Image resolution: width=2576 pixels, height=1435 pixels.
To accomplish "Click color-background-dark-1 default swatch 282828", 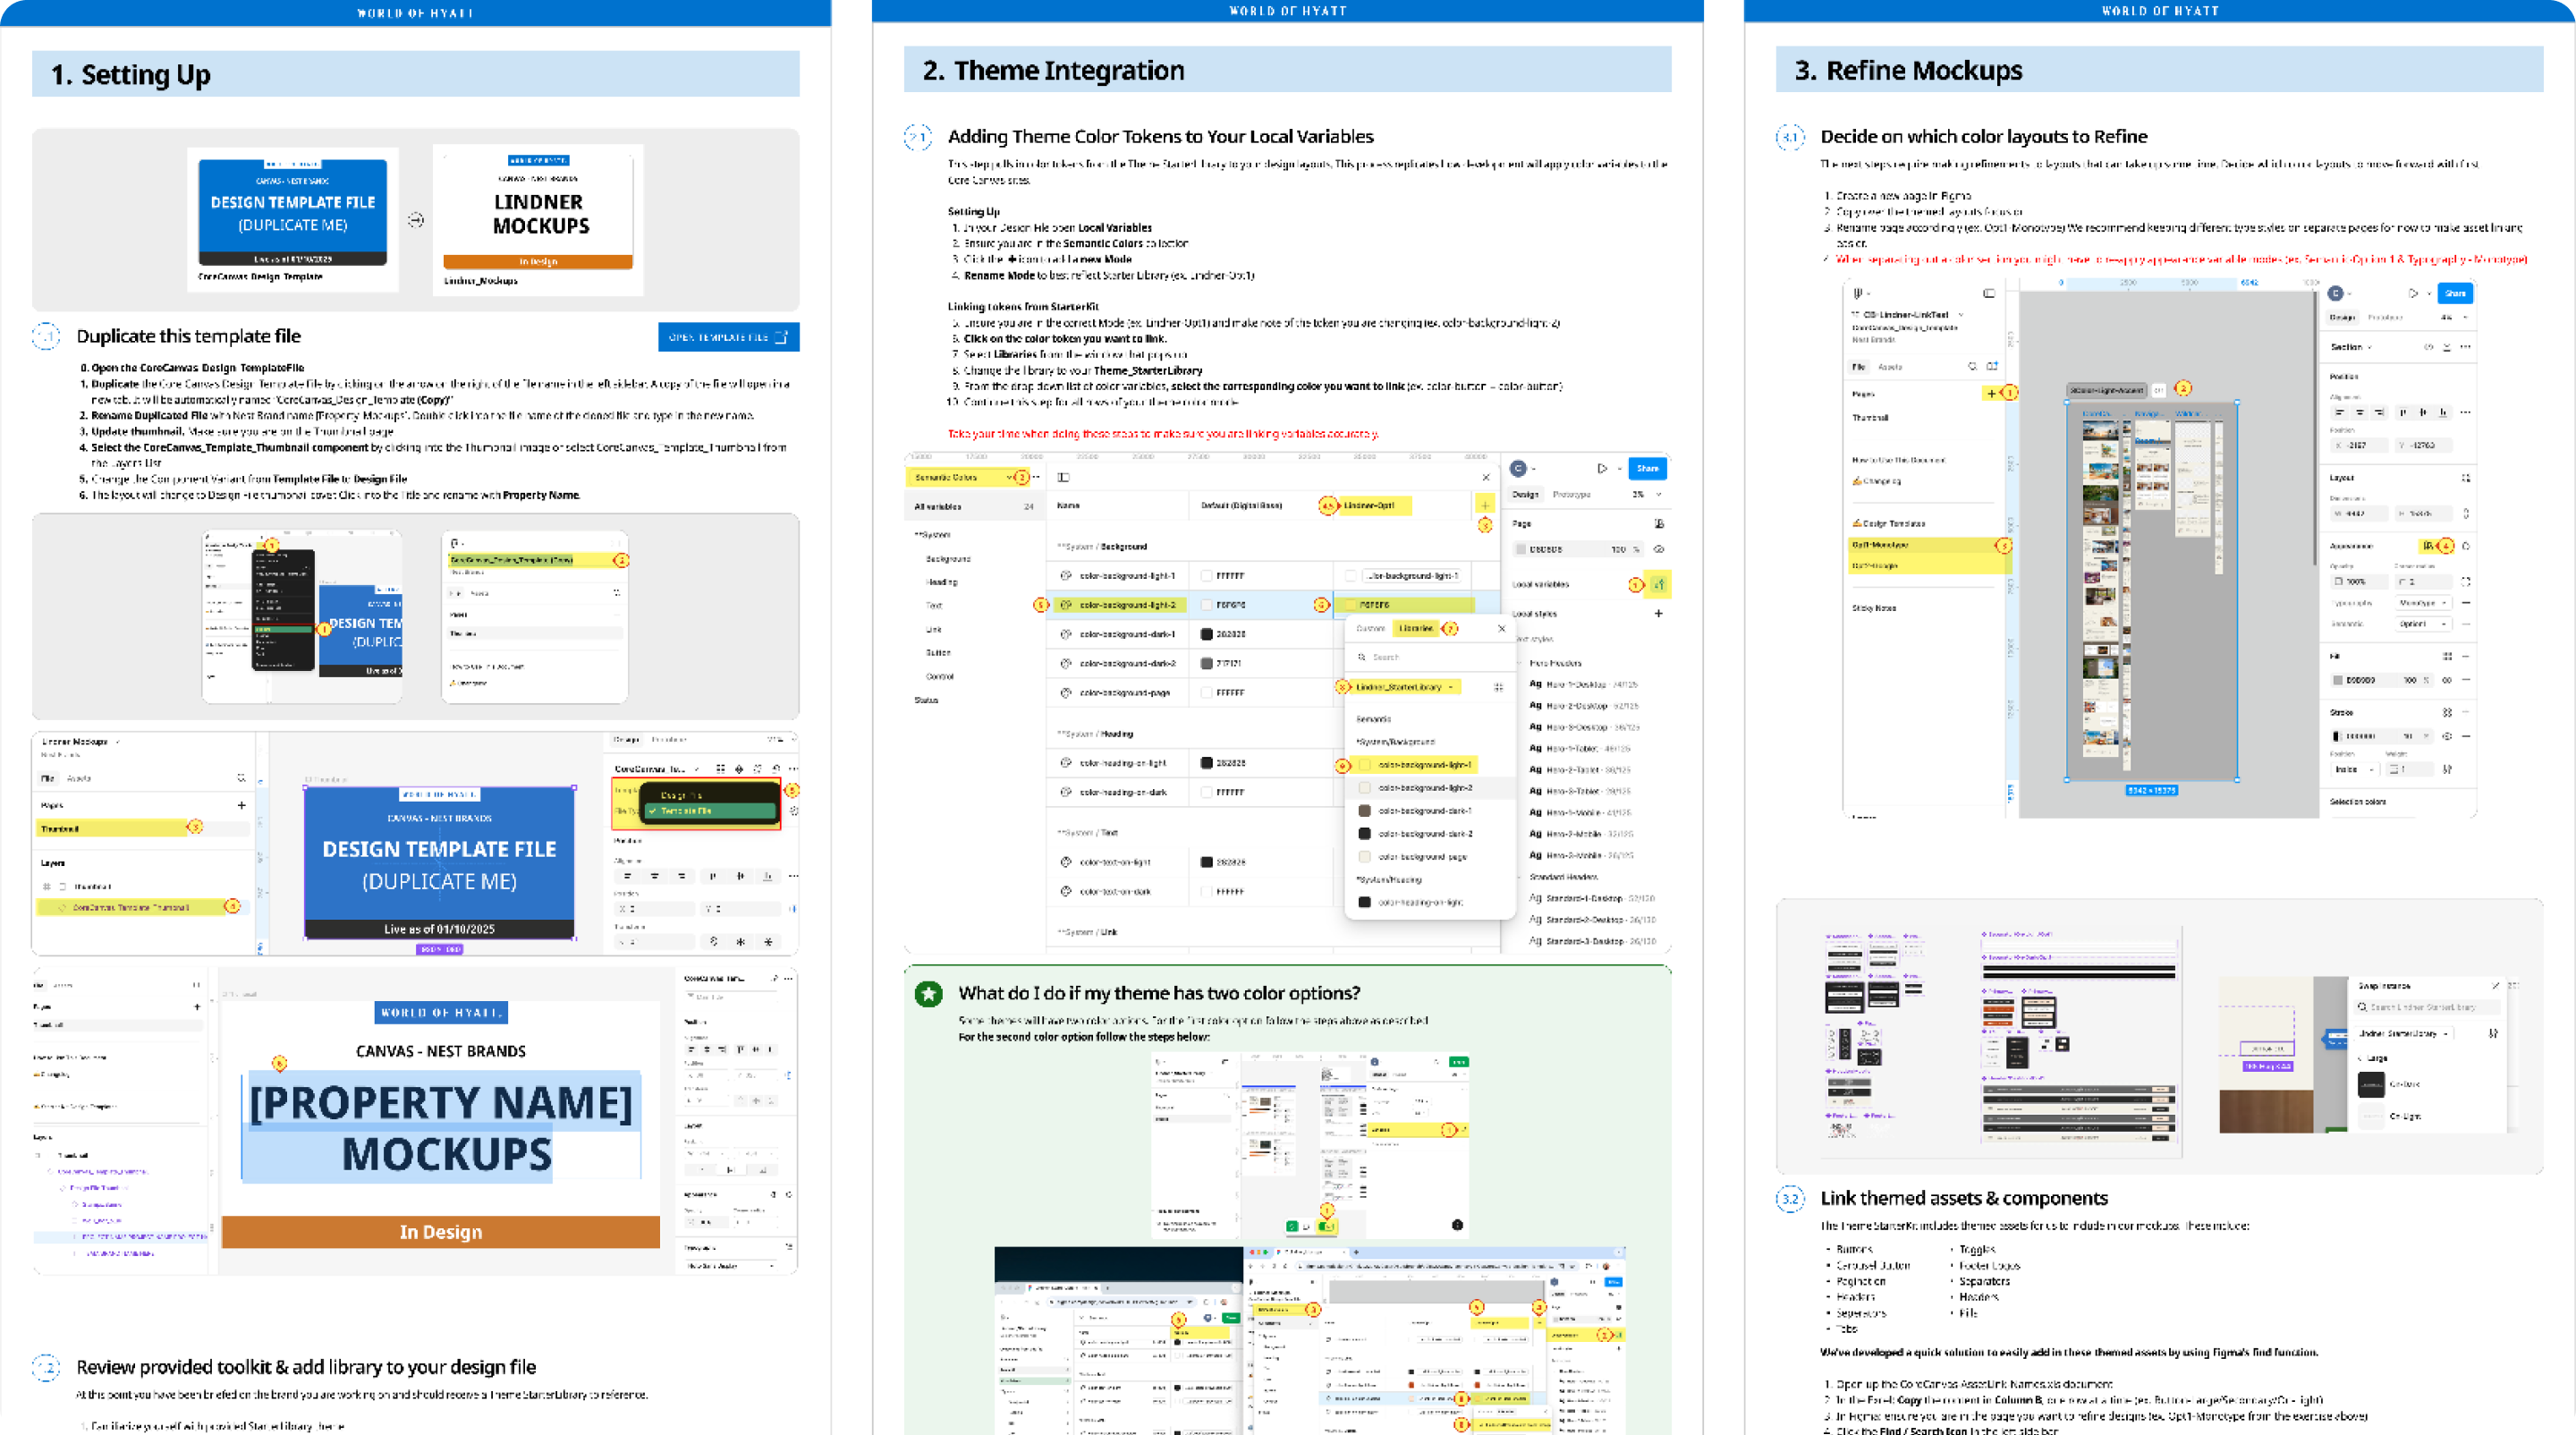I will pyautogui.click(x=1207, y=634).
